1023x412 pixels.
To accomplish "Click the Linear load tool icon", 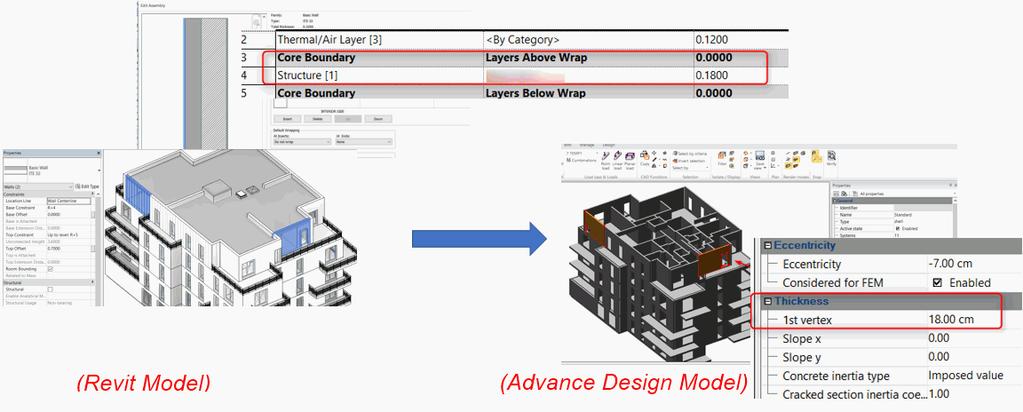I will (x=617, y=156).
